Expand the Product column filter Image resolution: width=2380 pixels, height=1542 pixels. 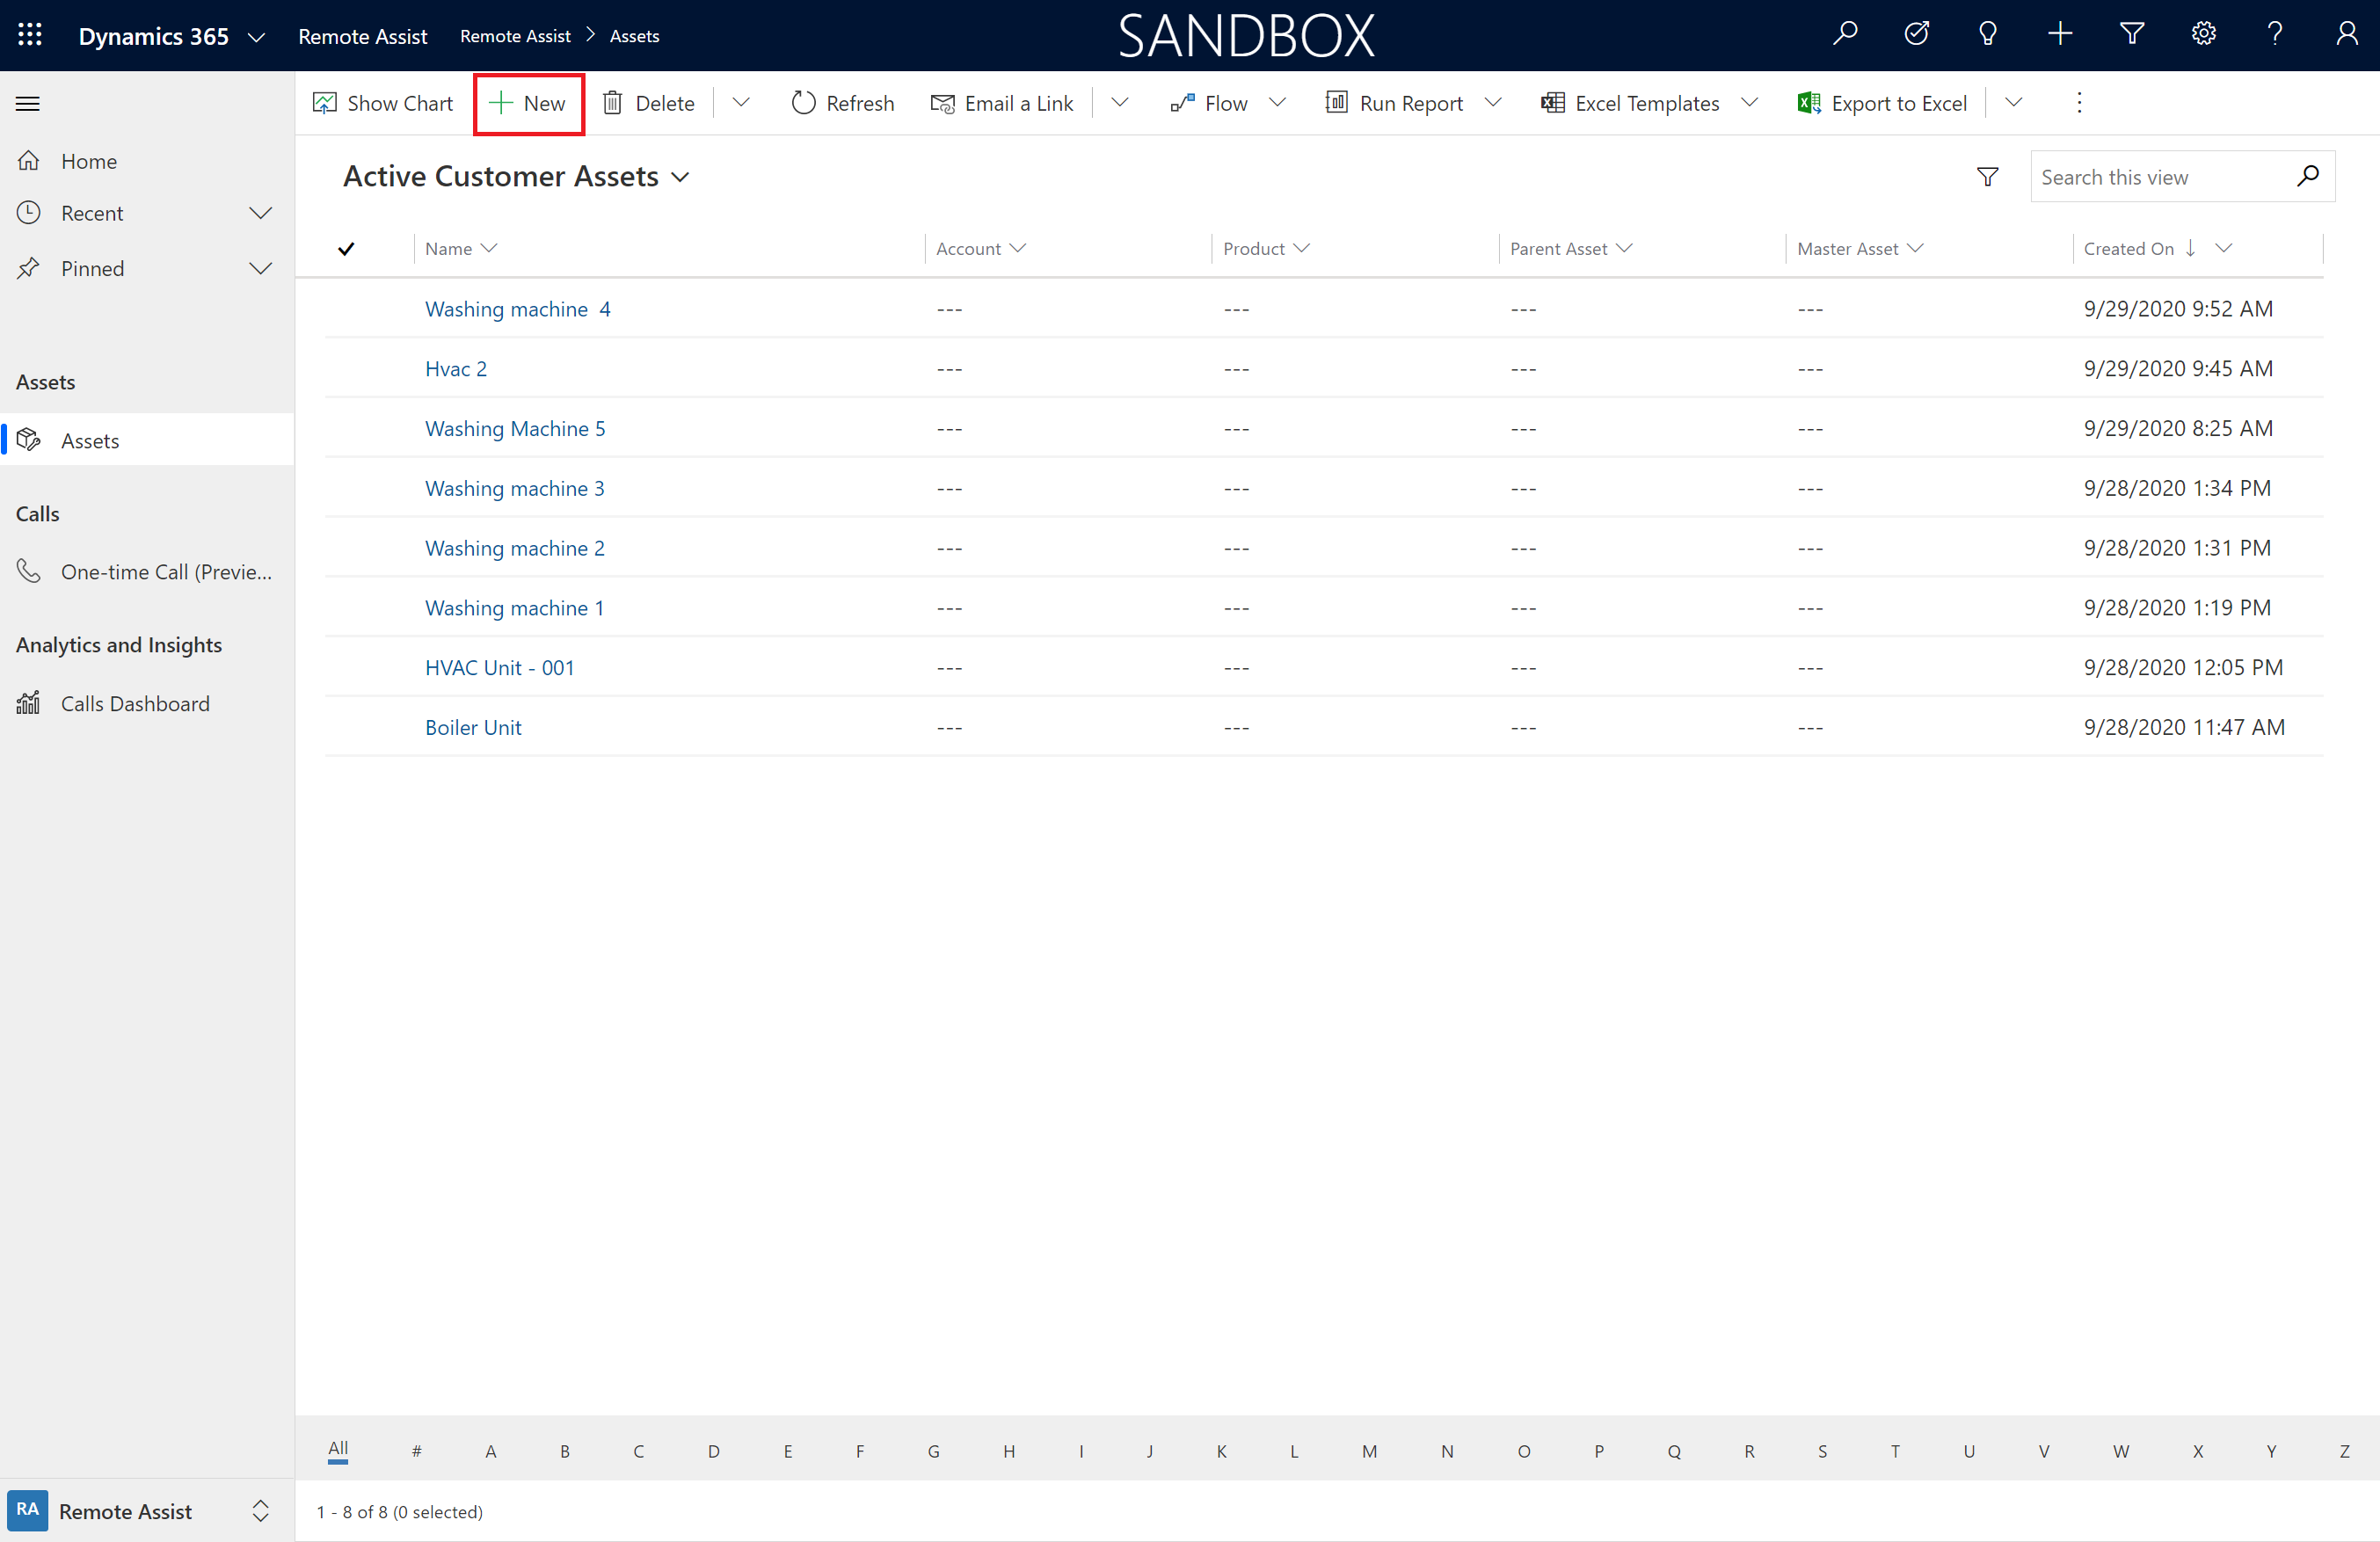1301,248
